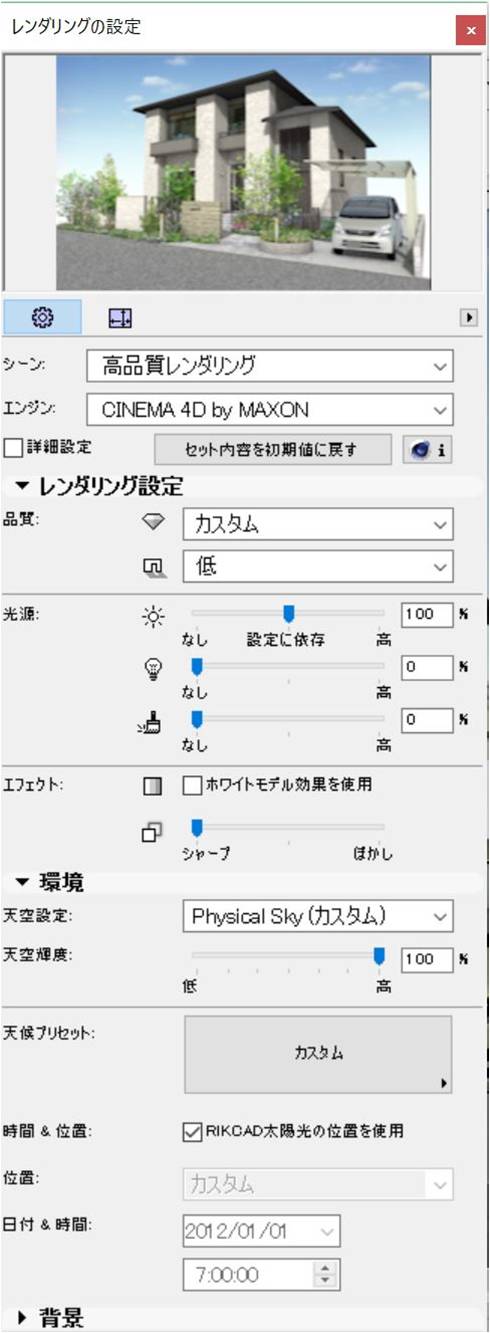
Task: Open the シーン dropdown 高品質レンダリング
Action: click(269, 366)
